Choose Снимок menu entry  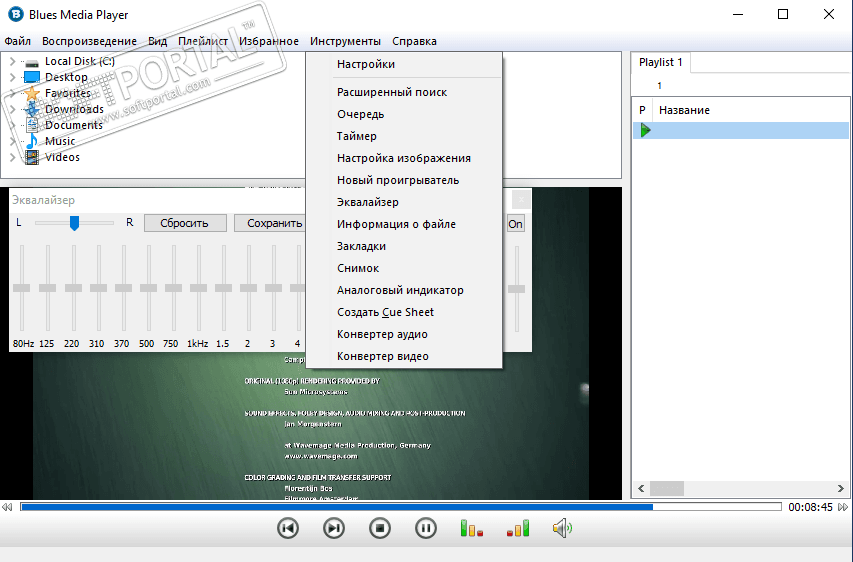(404, 268)
